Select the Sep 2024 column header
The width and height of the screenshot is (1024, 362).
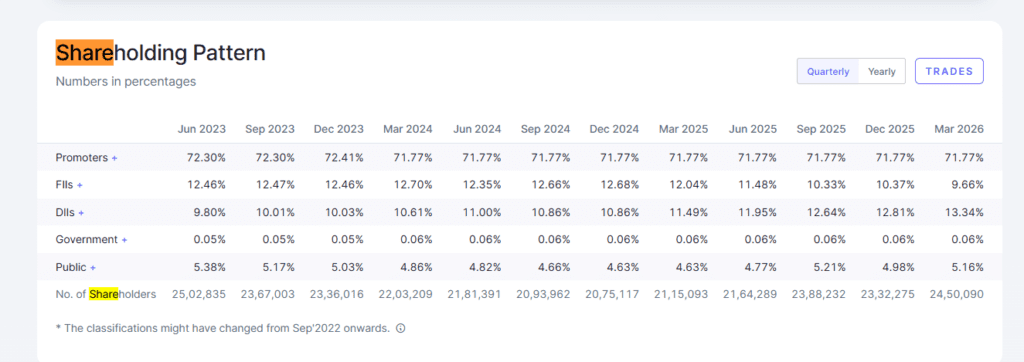click(x=545, y=129)
